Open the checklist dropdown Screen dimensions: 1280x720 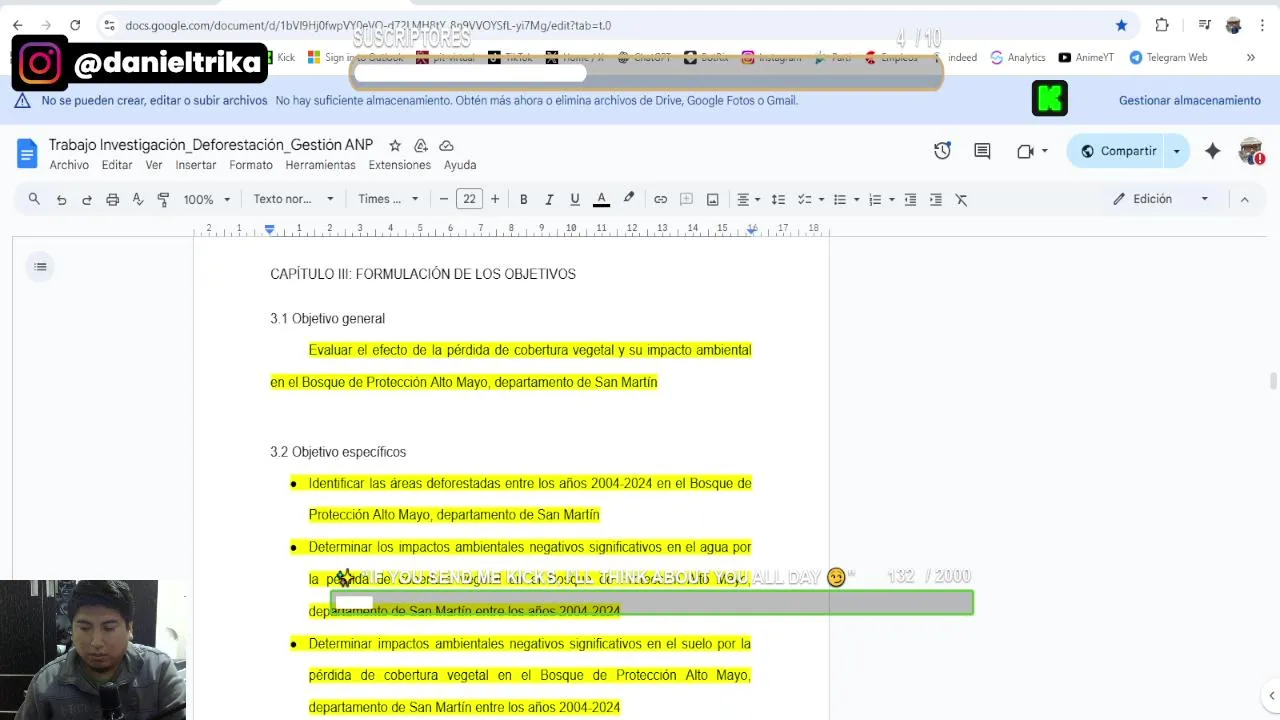(810, 199)
